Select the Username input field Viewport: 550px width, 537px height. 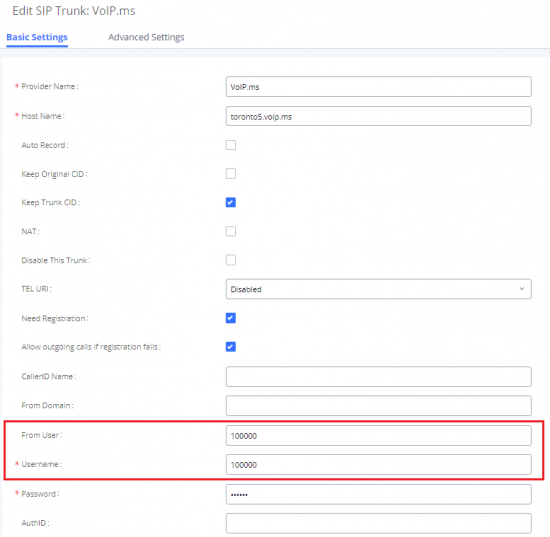(x=378, y=464)
